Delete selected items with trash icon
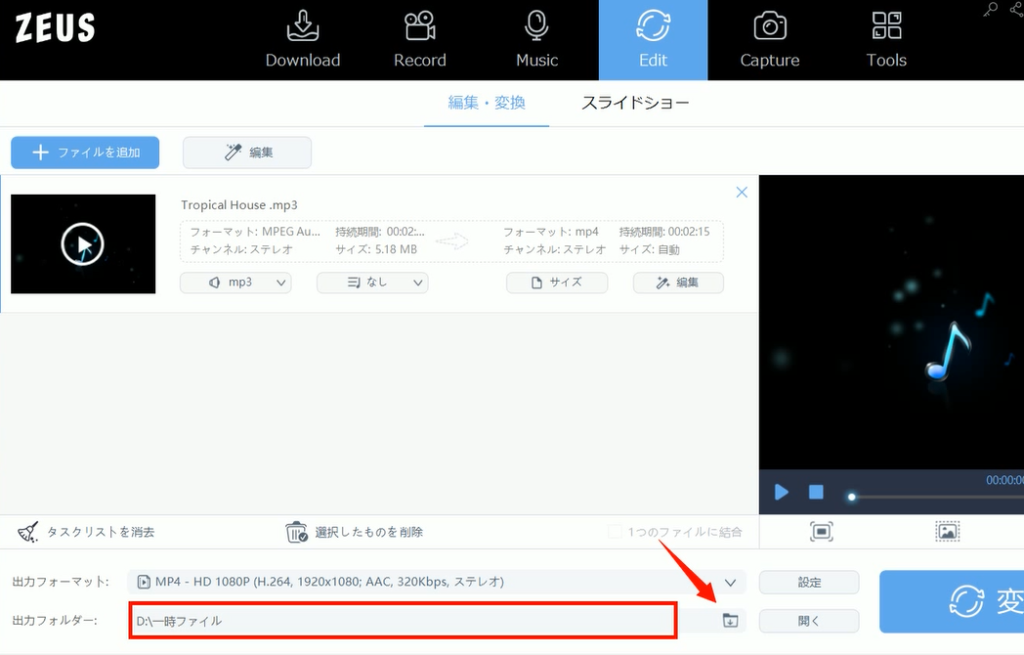The image size is (1024, 655). (296, 532)
